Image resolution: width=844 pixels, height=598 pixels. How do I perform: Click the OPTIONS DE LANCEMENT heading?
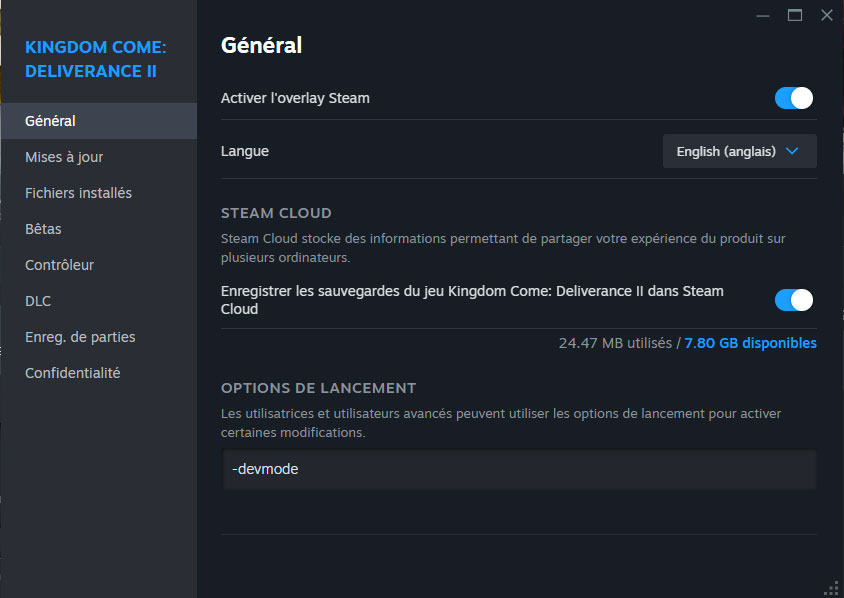pyautogui.click(x=319, y=388)
